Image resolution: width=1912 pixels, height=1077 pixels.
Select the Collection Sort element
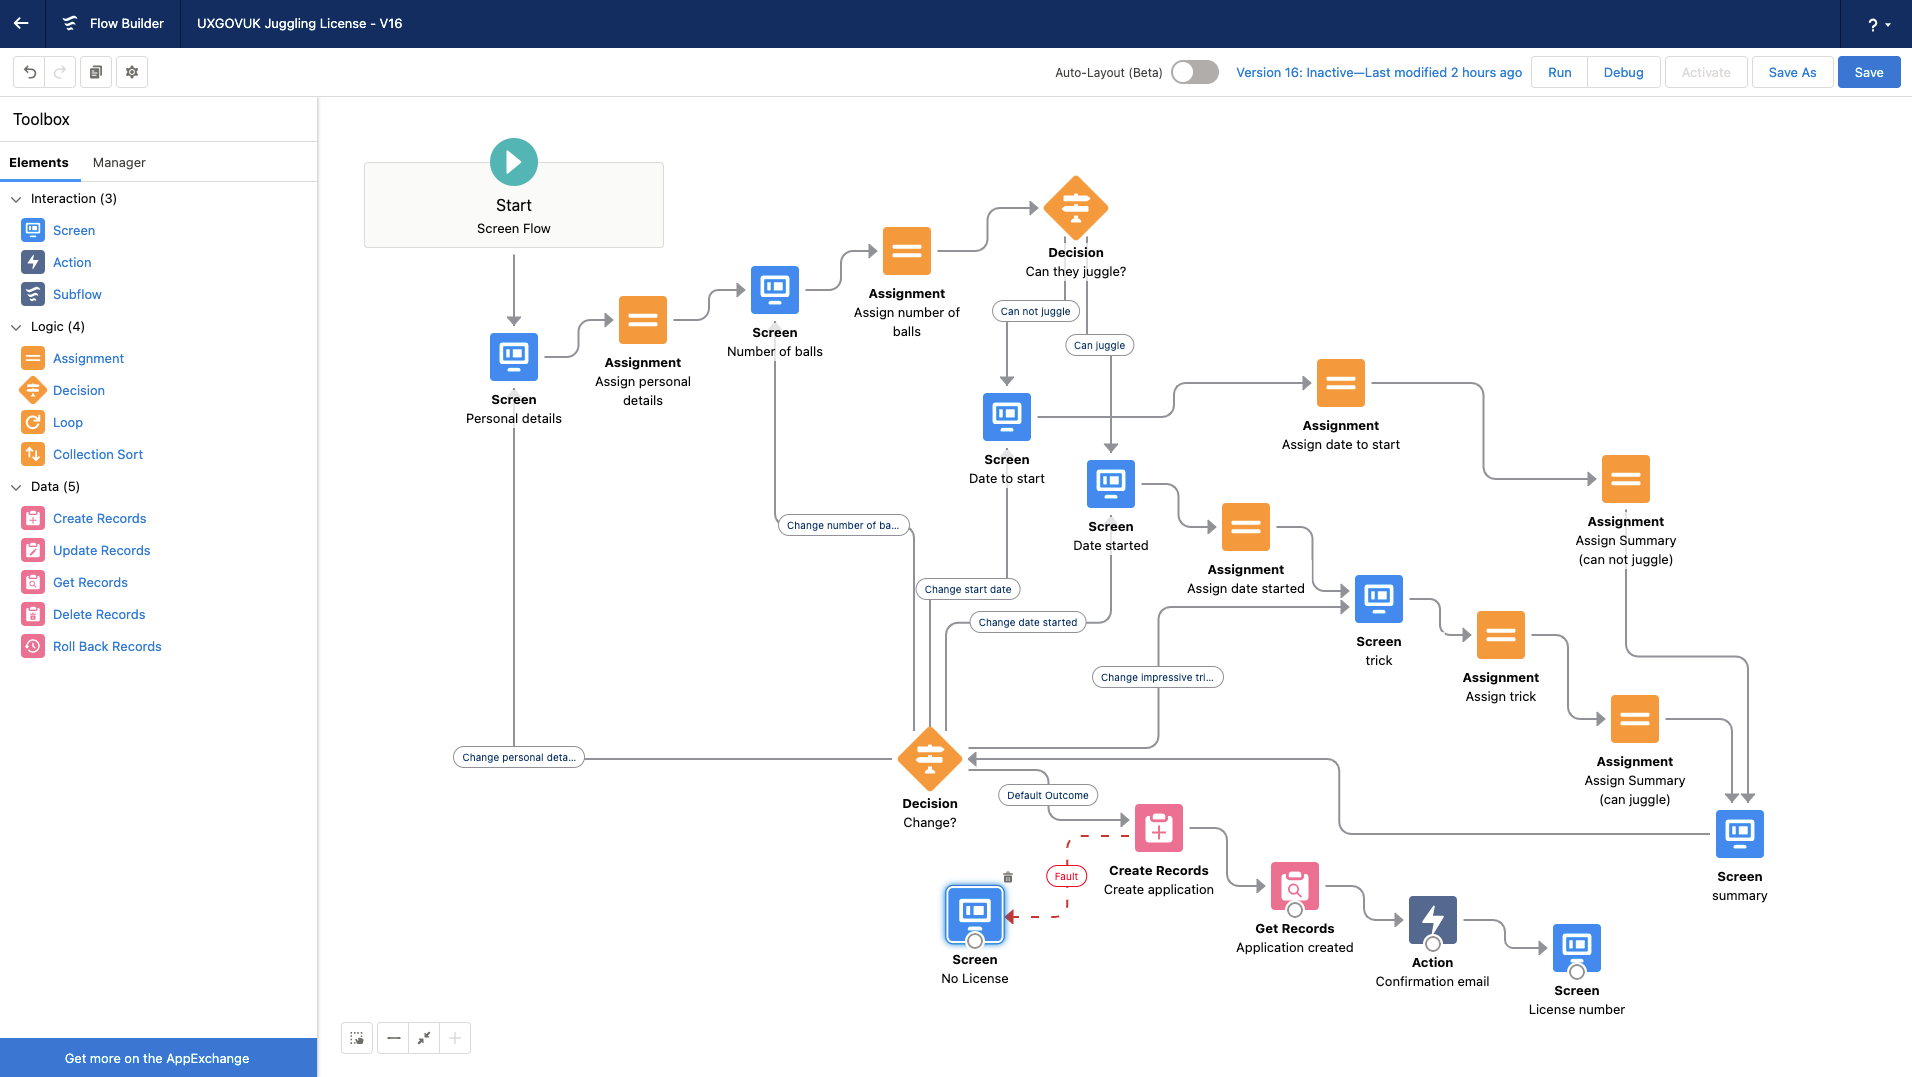(x=97, y=454)
